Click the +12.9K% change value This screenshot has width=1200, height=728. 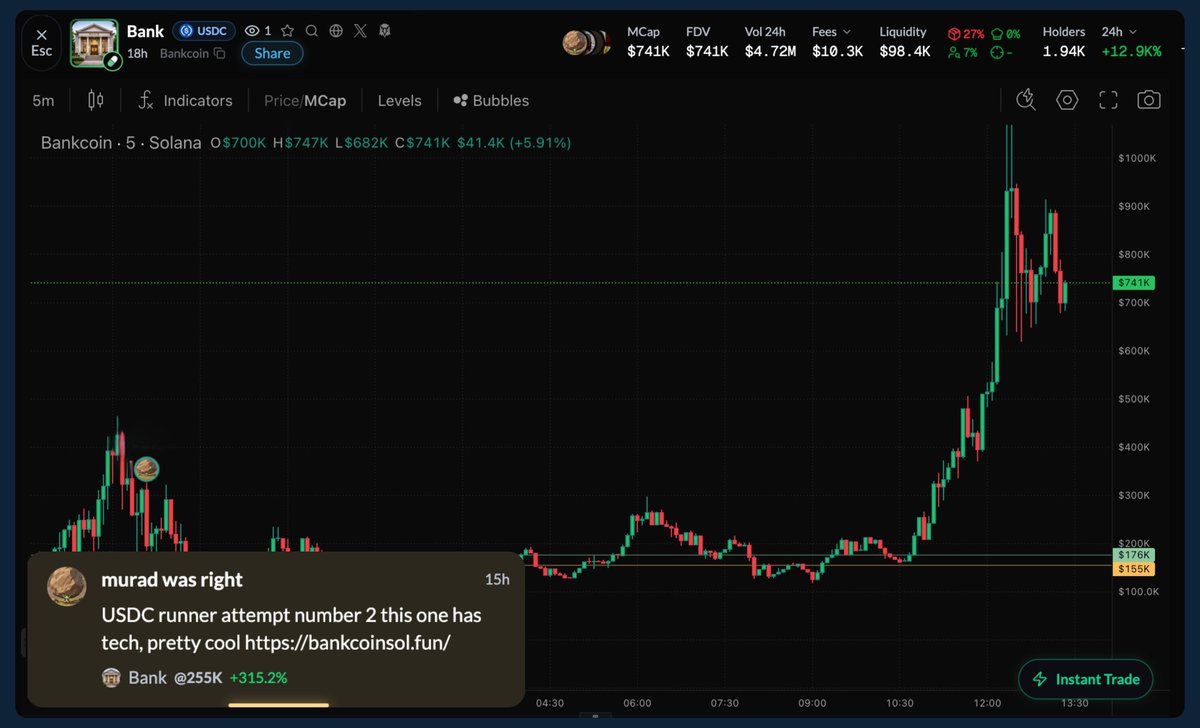point(1131,52)
